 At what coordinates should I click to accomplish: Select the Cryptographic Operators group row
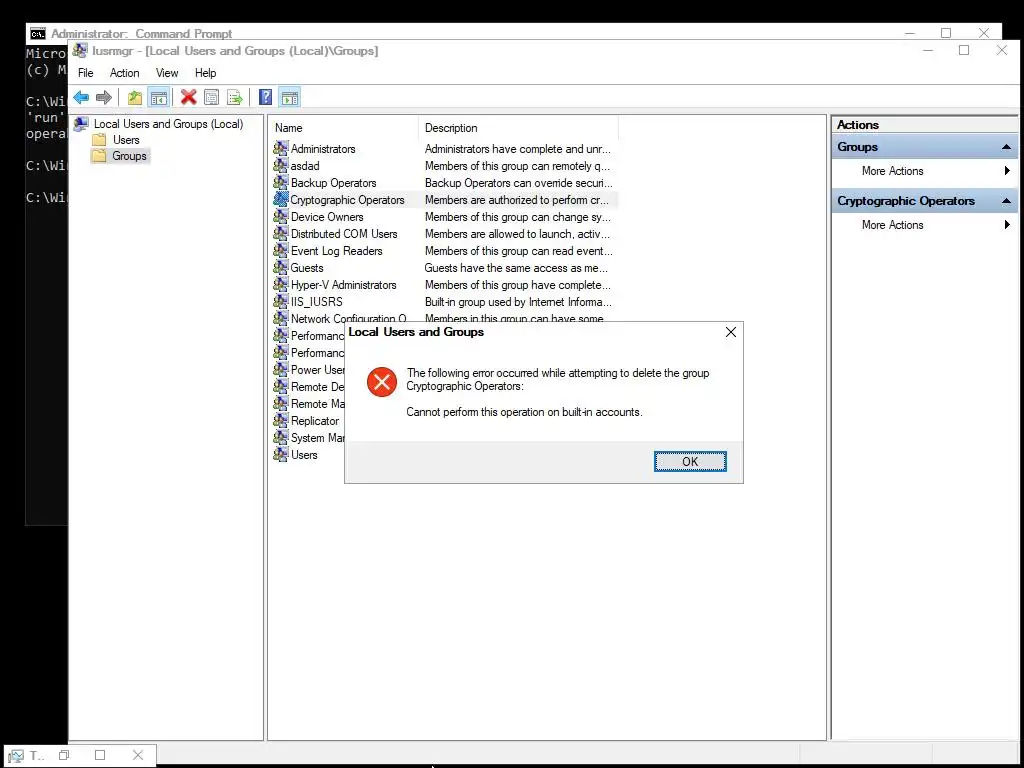tap(445, 200)
